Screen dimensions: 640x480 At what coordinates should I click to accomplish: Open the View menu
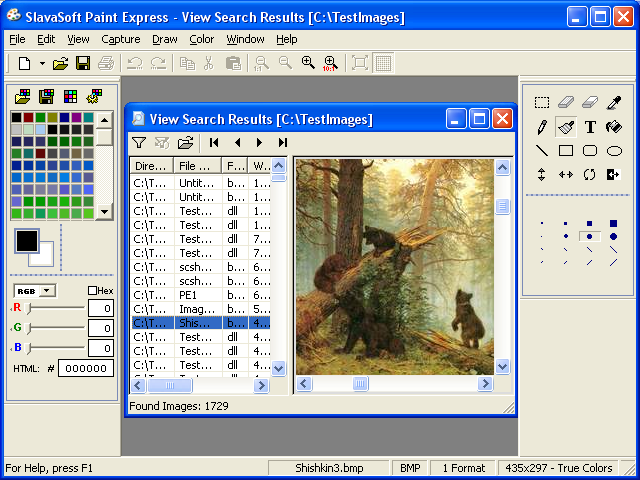pyautogui.click(x=78, y=39)
